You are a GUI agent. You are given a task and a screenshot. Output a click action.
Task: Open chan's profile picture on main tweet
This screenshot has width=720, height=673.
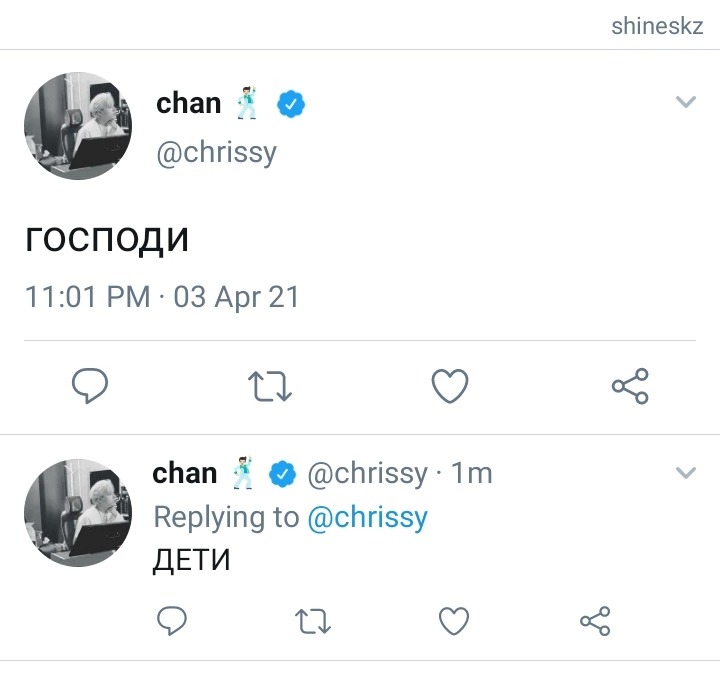point(78,126)
